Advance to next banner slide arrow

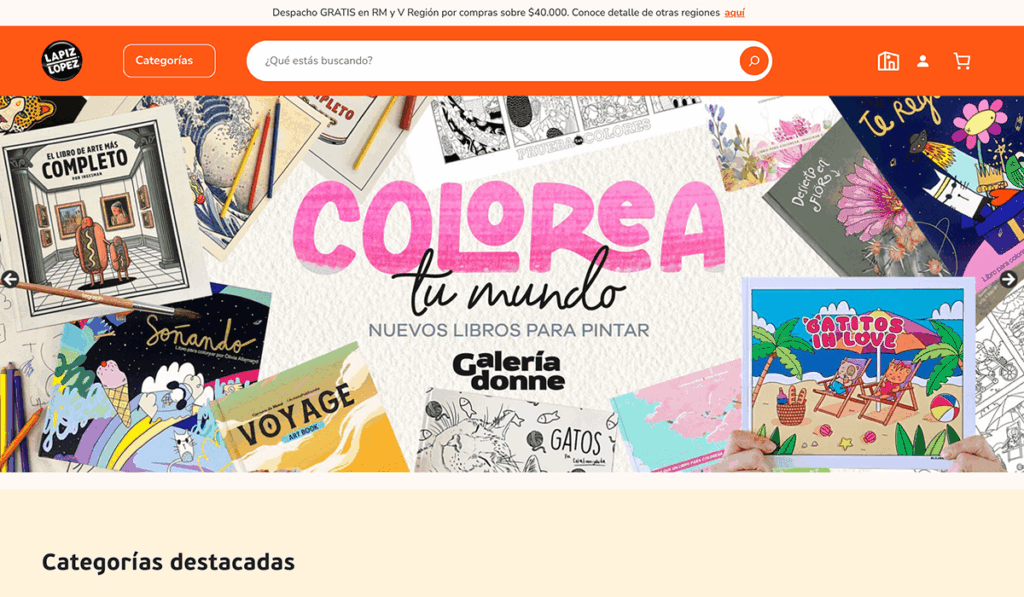1008,280
